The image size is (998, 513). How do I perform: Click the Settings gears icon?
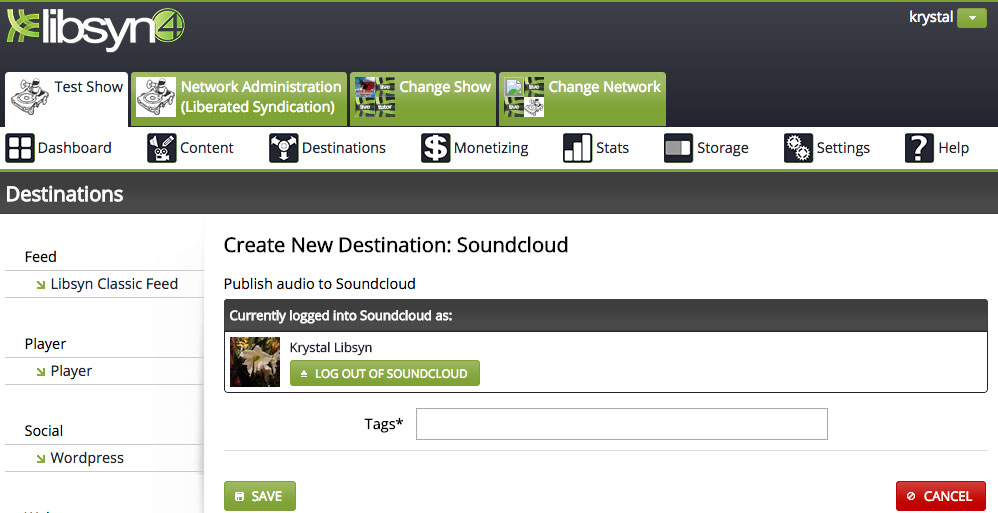[x=798, y=148]
